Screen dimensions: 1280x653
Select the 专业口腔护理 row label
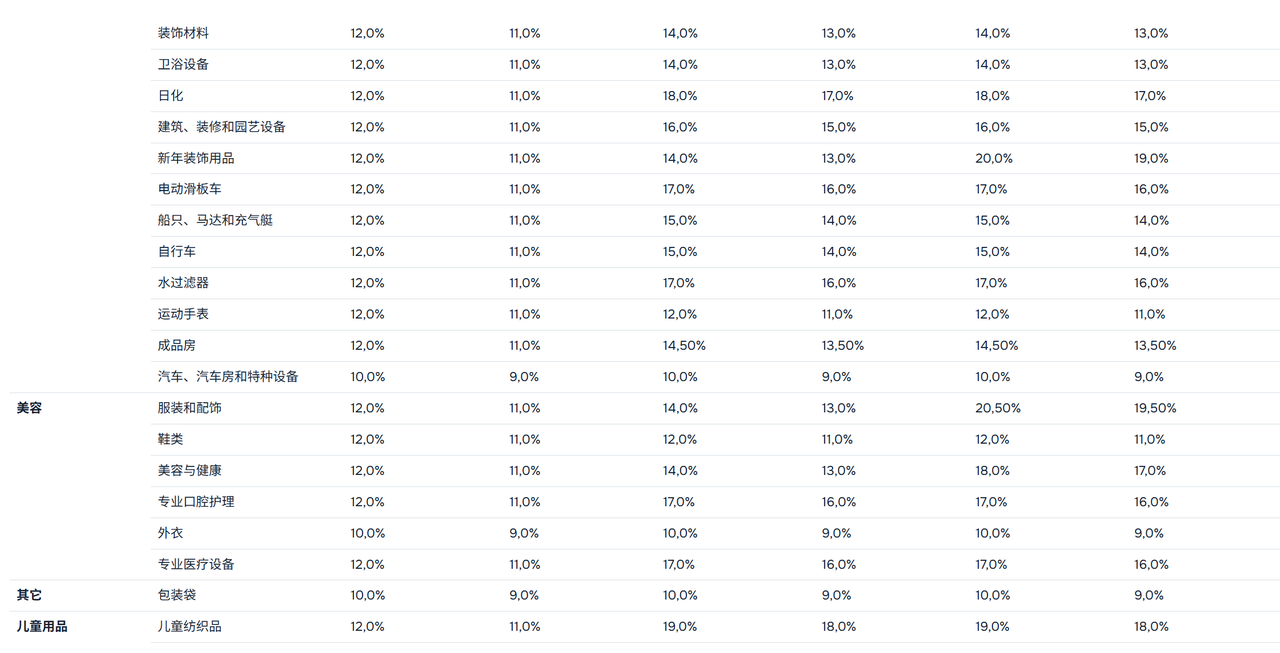pyautogui.click(x=196, y=502)
